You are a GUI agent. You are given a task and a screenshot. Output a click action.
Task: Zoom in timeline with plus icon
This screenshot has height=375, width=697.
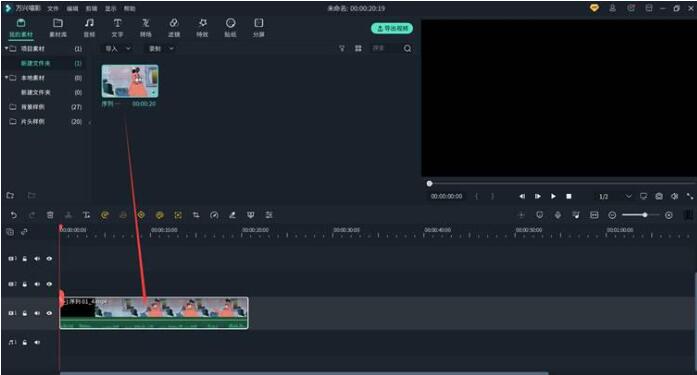[669, 215]
